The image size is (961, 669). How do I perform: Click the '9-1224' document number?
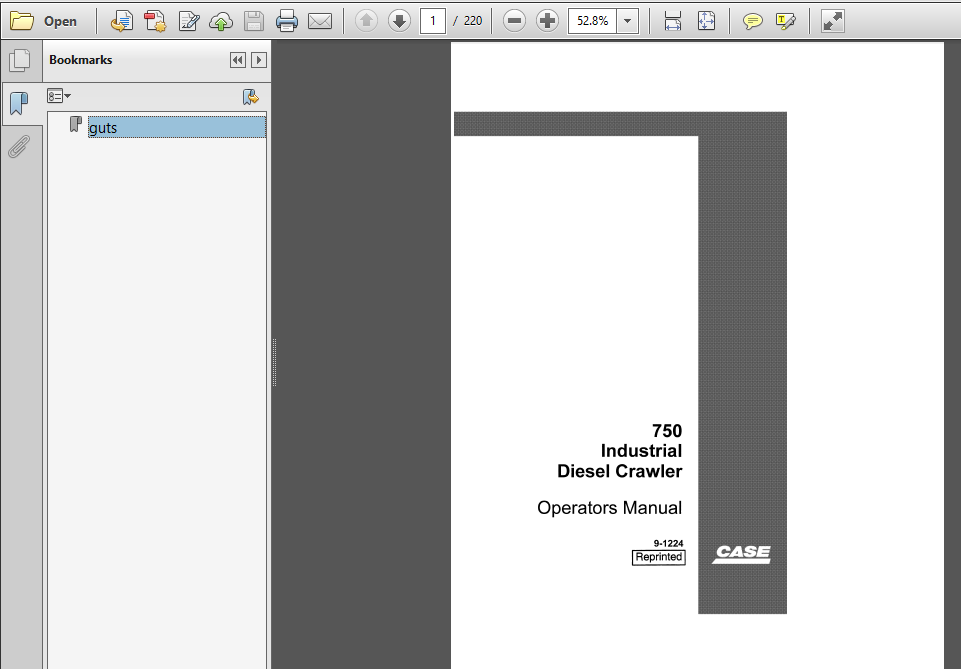point(668,543)
